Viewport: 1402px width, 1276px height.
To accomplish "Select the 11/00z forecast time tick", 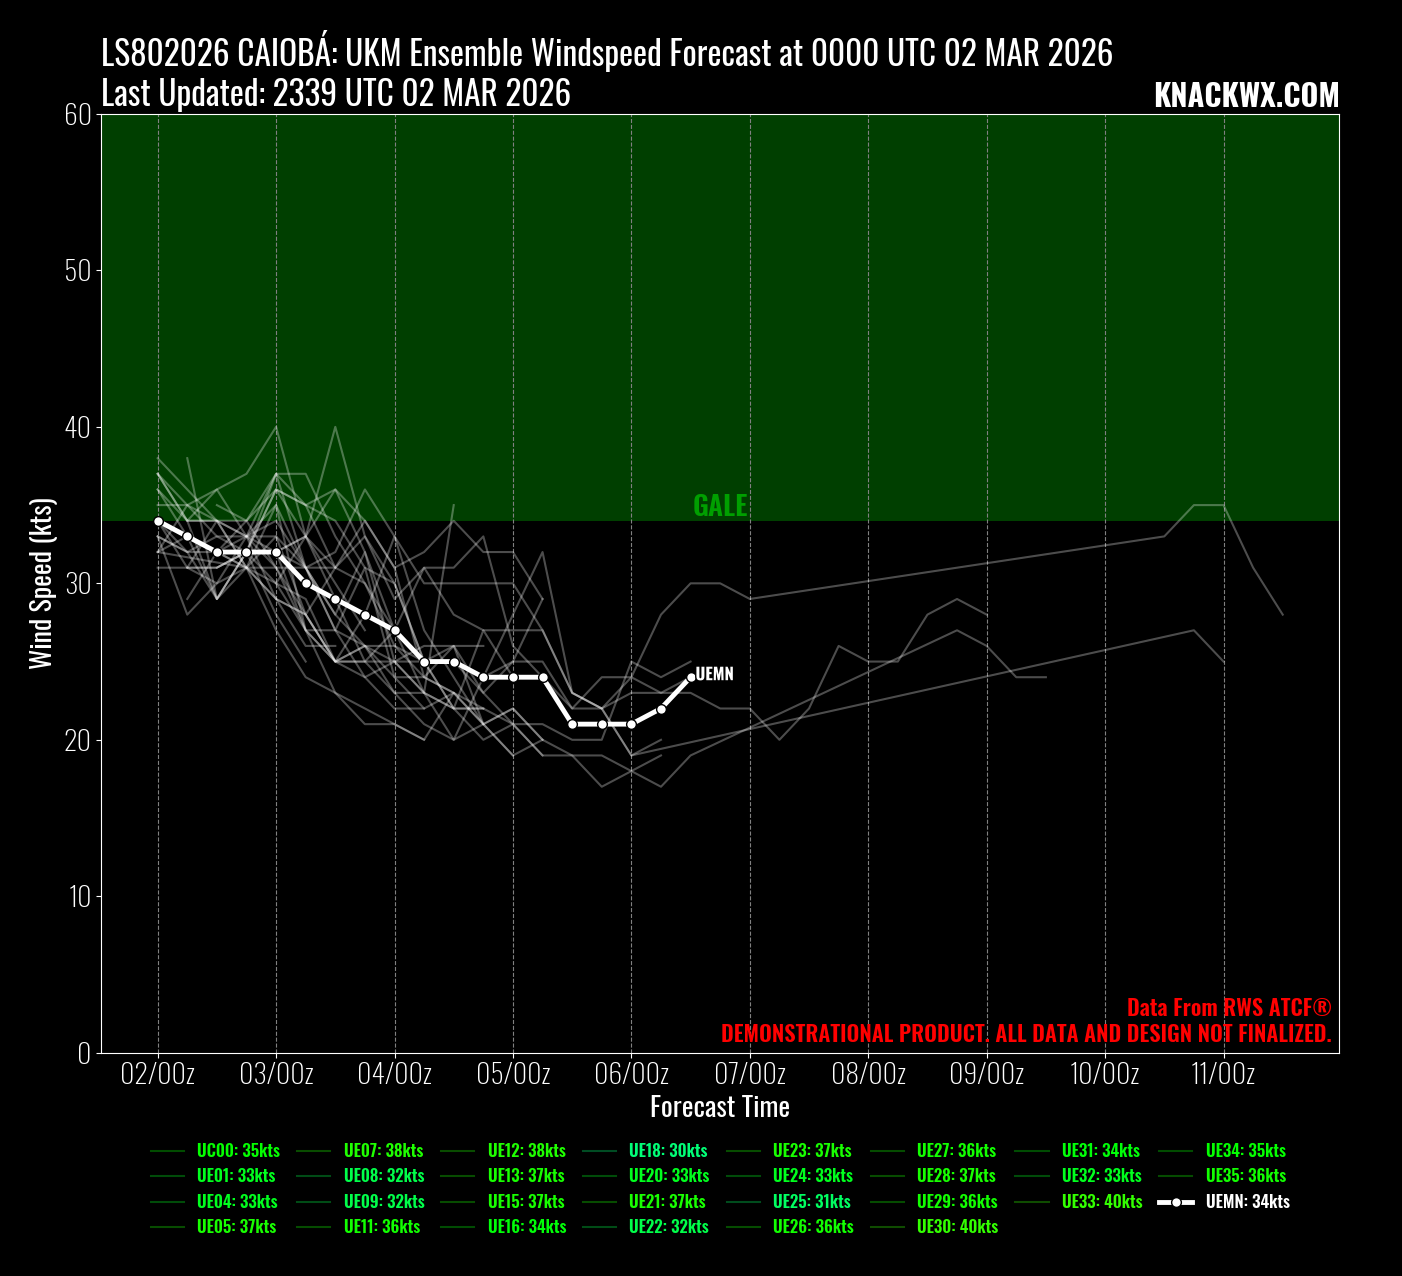I will (x=1222, y=1075).
